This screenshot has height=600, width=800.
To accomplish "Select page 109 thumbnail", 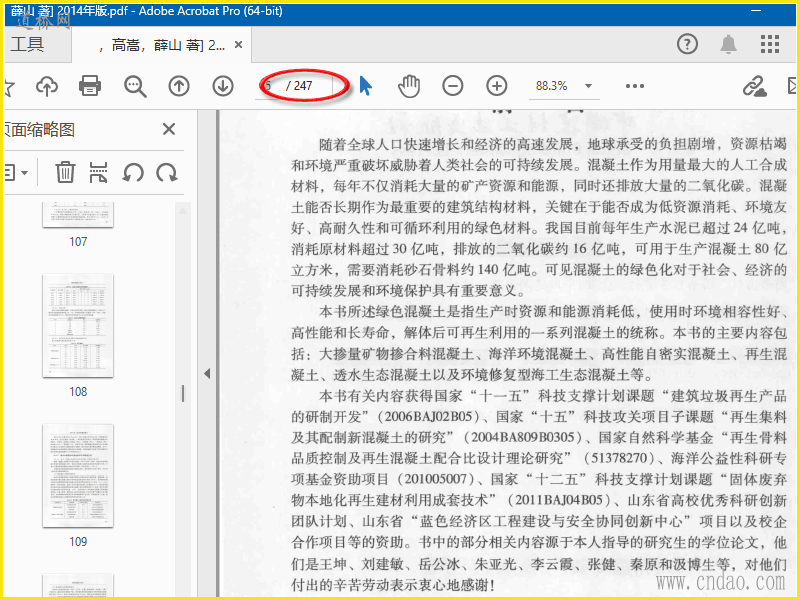I will point(78,476).
